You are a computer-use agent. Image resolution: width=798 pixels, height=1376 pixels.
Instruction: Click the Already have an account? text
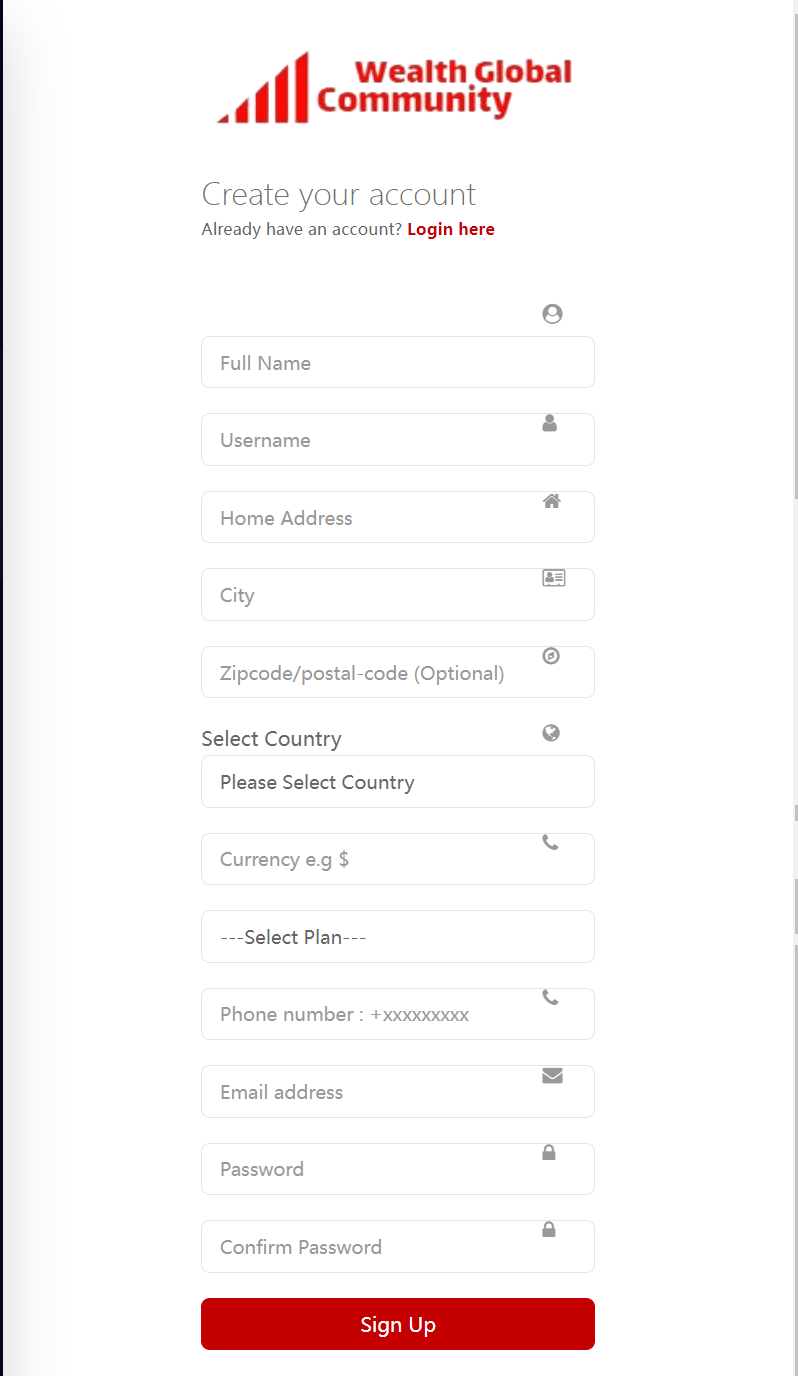pos(302,229)
